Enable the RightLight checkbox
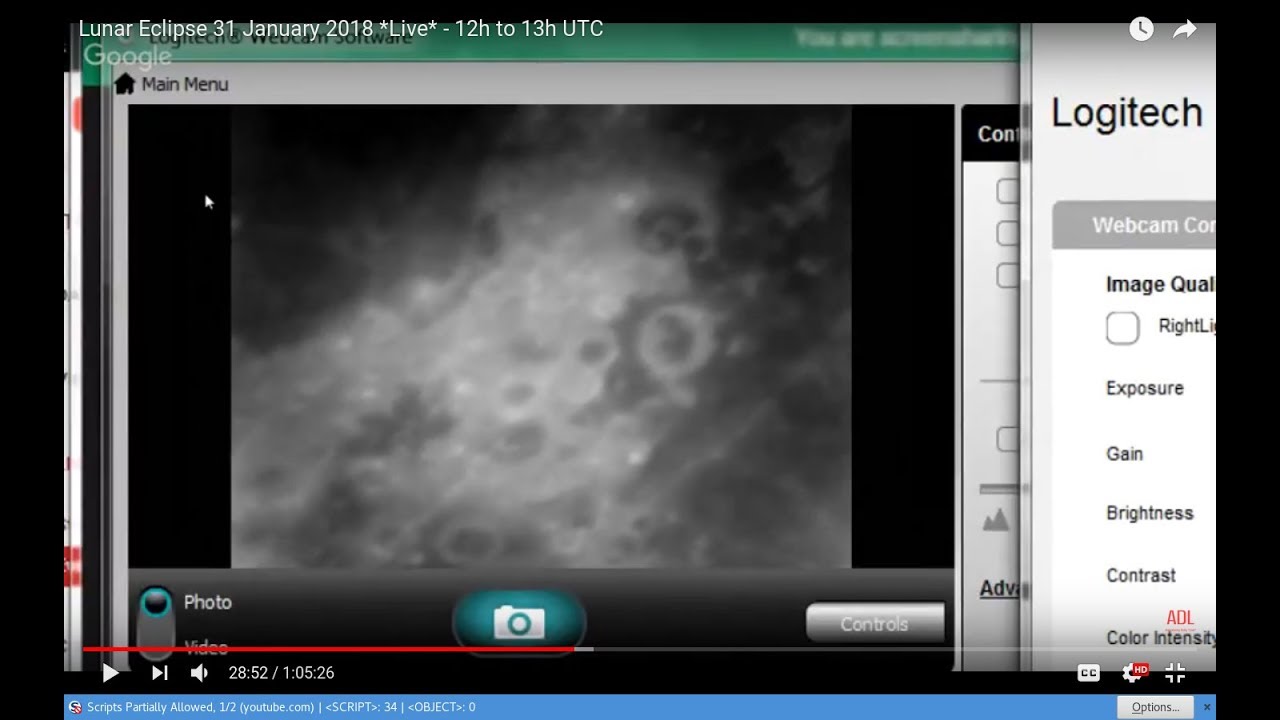1280x720 pixels. click(x=1122, y=327)
